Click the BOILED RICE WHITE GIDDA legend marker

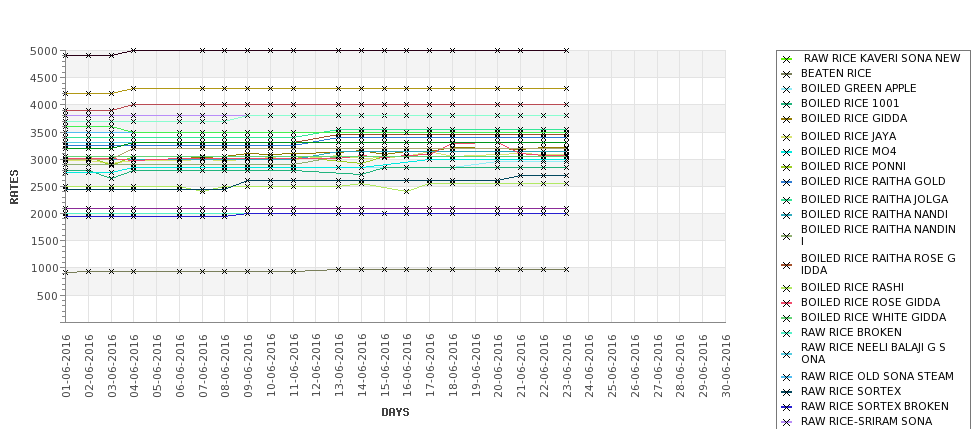point(787,318)
